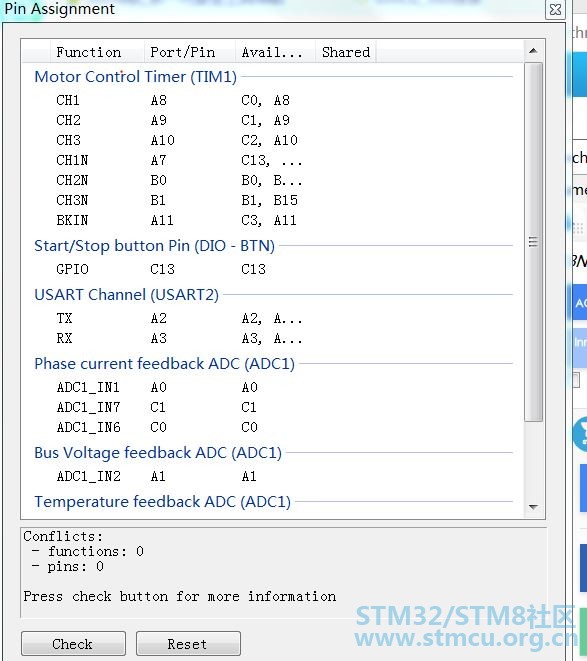Click port/pin A7 of CH1N
This screenshot has width=587, height=661.
click(x=159, y=160)
